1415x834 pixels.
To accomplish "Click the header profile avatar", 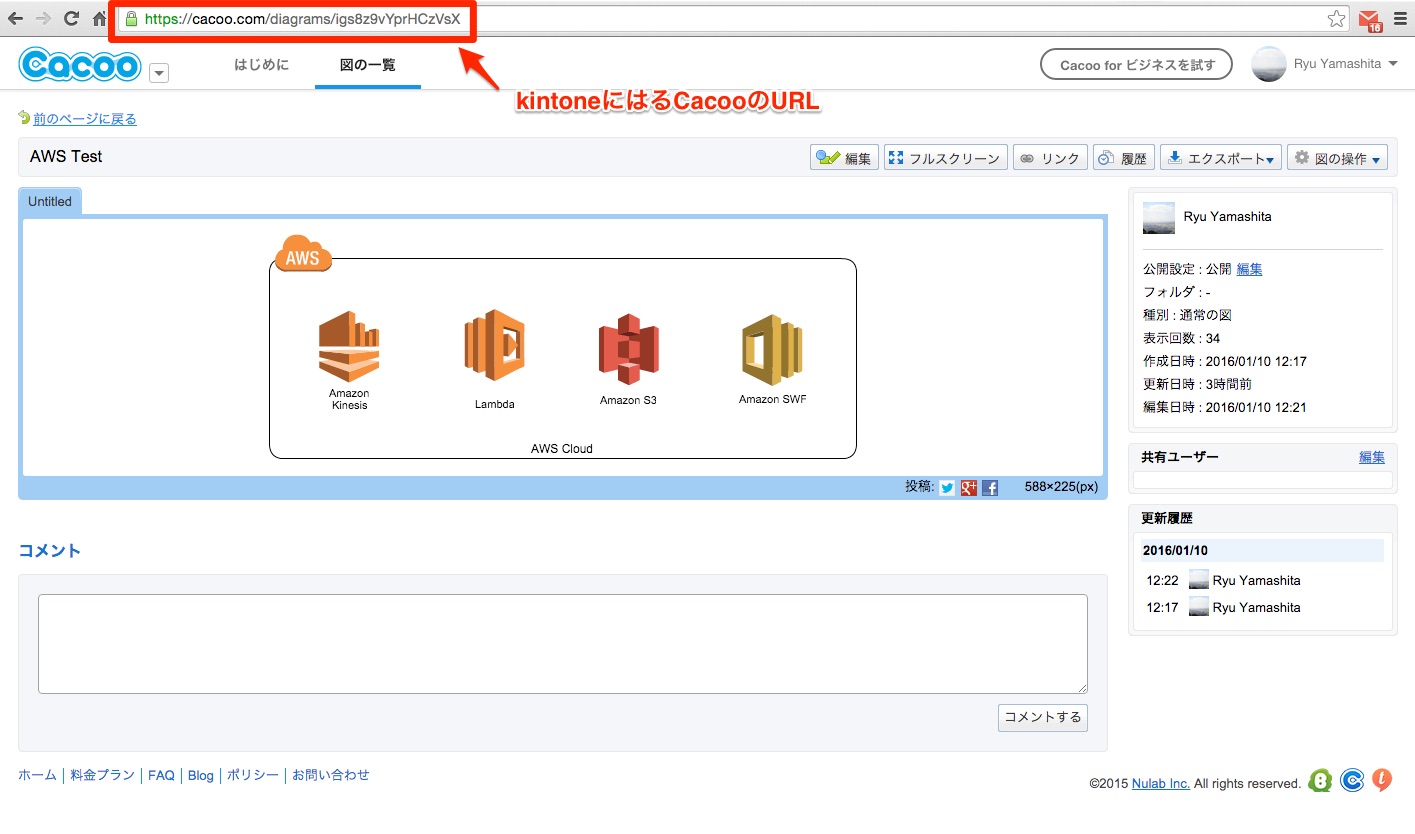I will point(1269,64).
